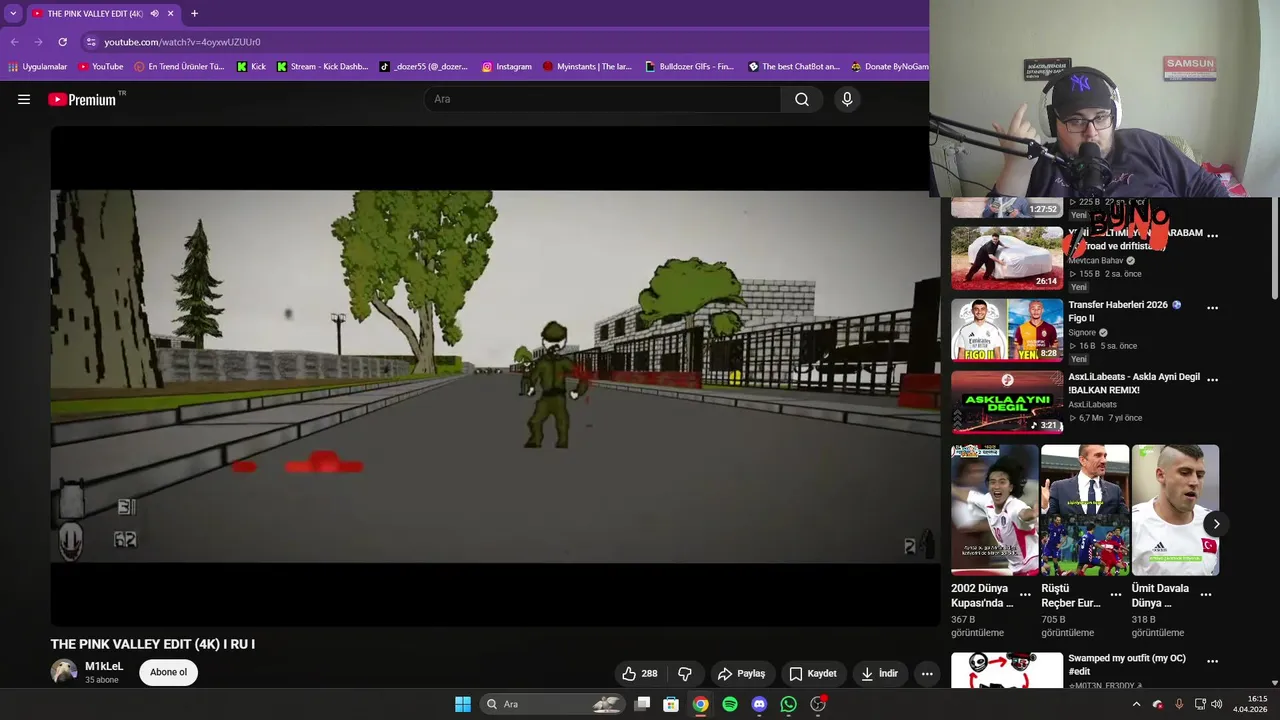Navigate back in Chrome
The width and height of the screenshot is (1280, 720).
click(x=14, y=42)
